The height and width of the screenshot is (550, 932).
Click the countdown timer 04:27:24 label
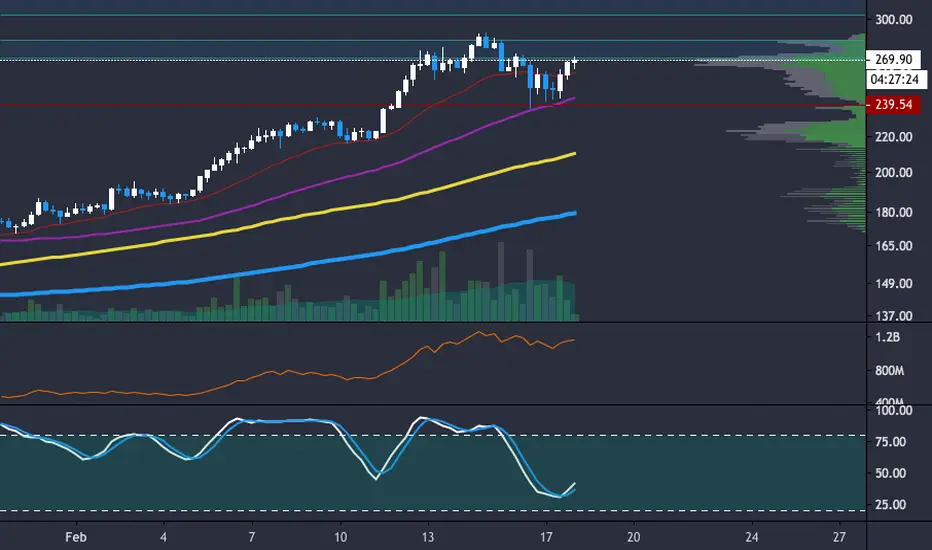895,79
